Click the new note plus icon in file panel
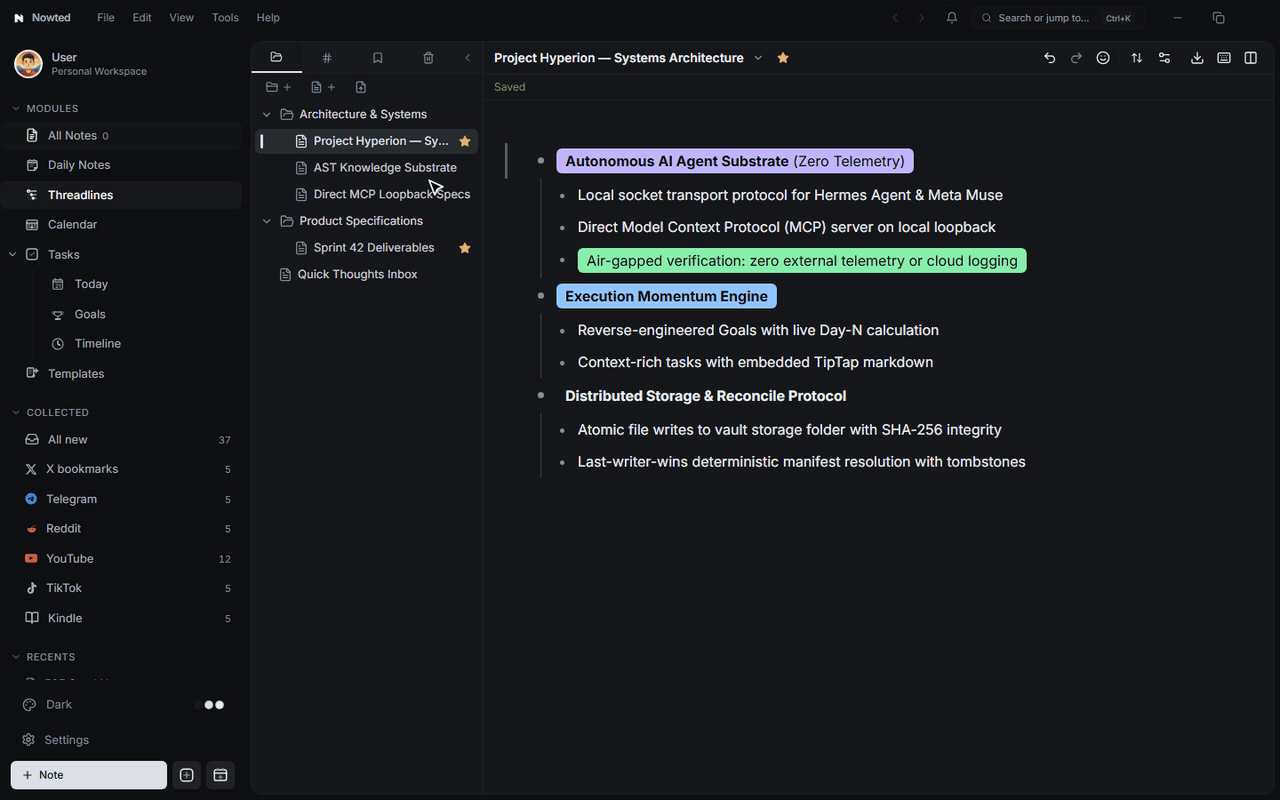The width and height of the screenshot is (1280, 800). coord(323,87)
